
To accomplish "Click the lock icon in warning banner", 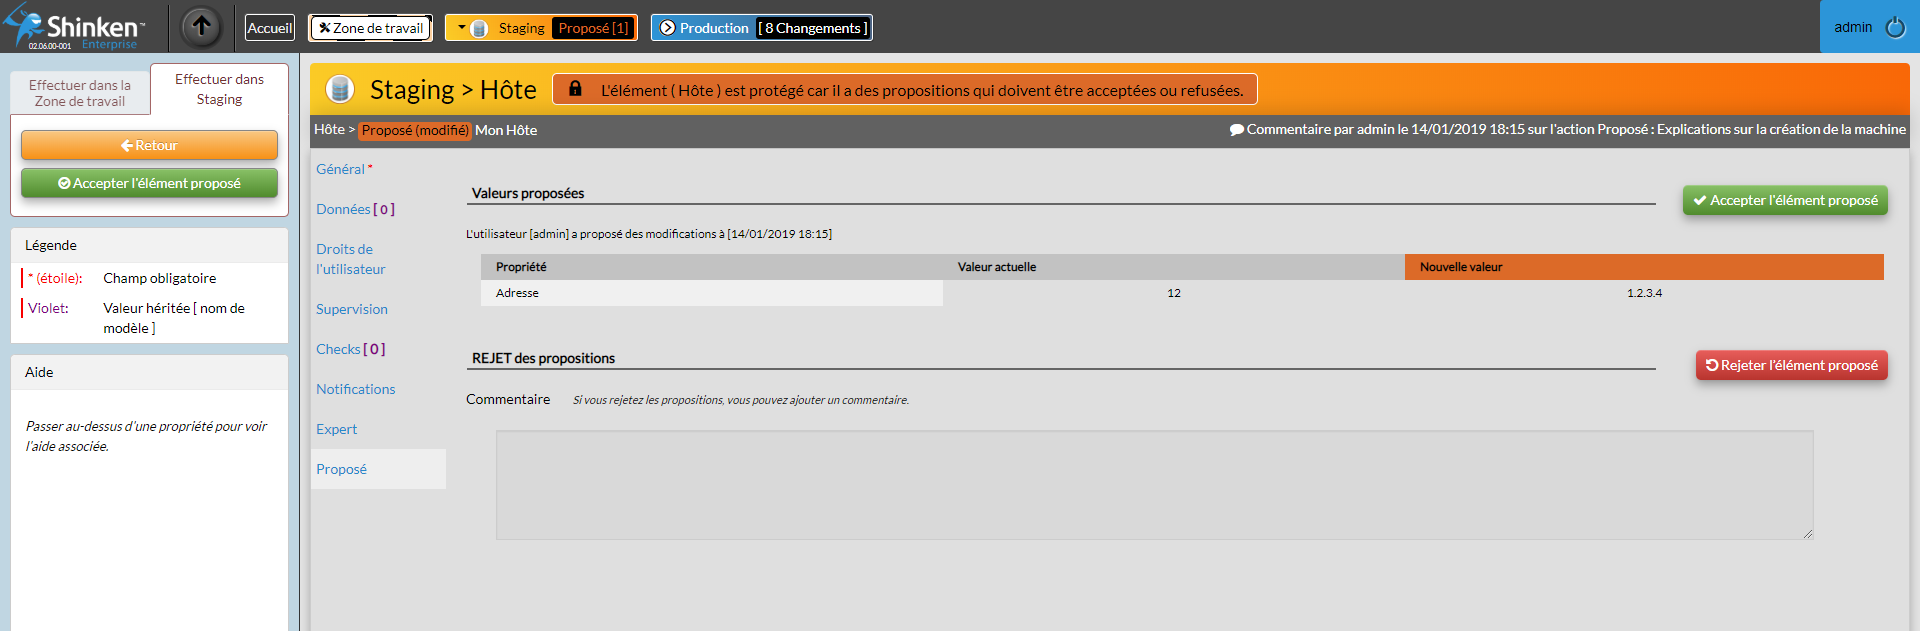I will click(575, 89).
